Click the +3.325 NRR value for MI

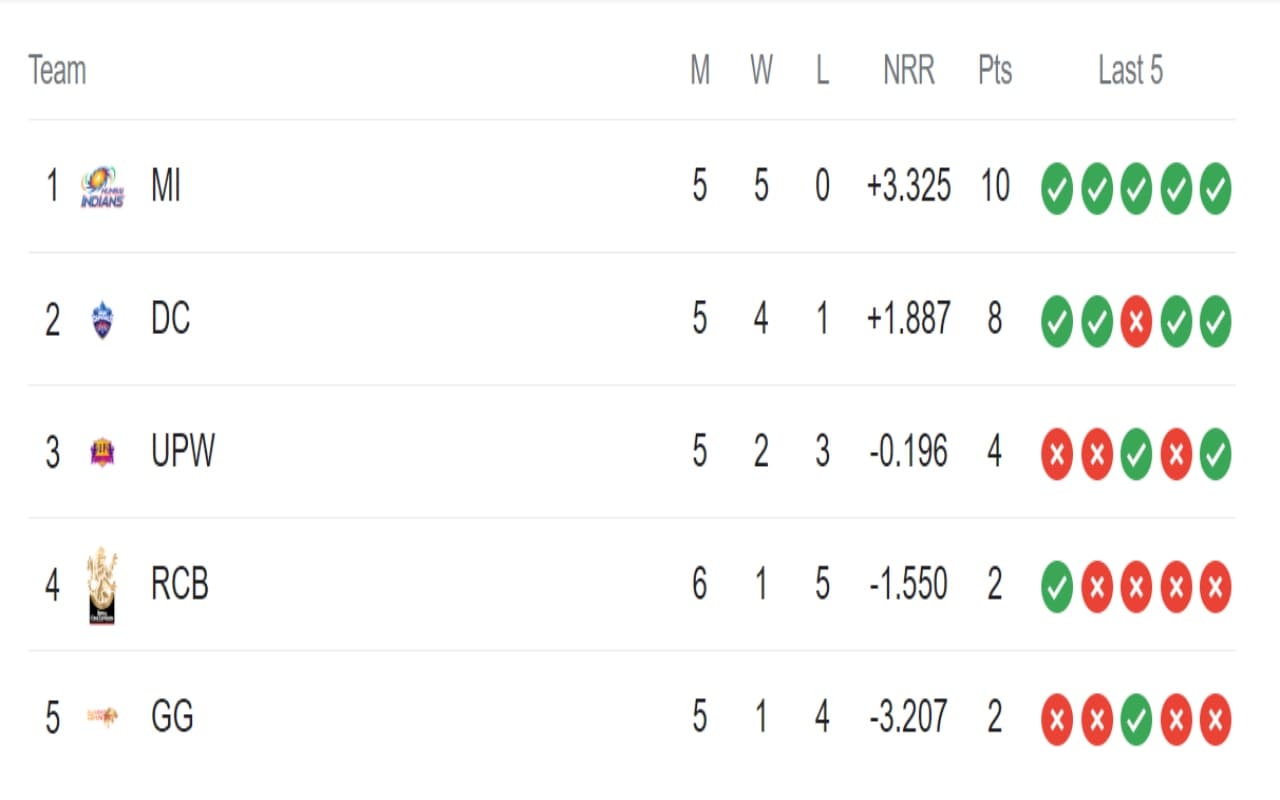(x=908, y=187)
